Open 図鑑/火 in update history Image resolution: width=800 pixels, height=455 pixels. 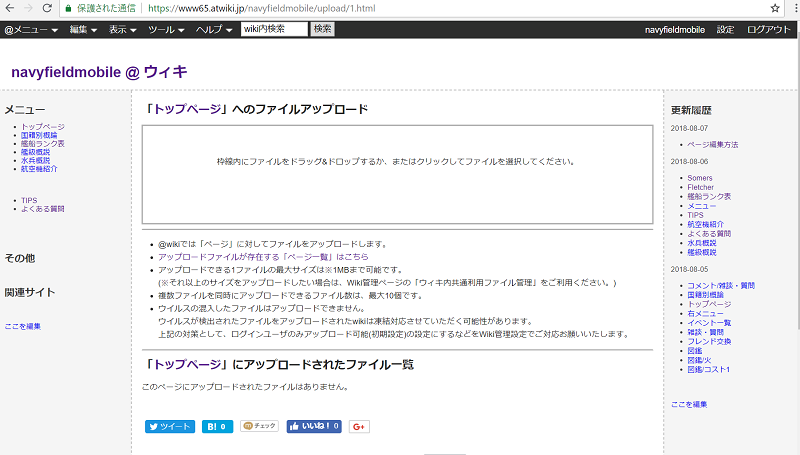point(699,360)
